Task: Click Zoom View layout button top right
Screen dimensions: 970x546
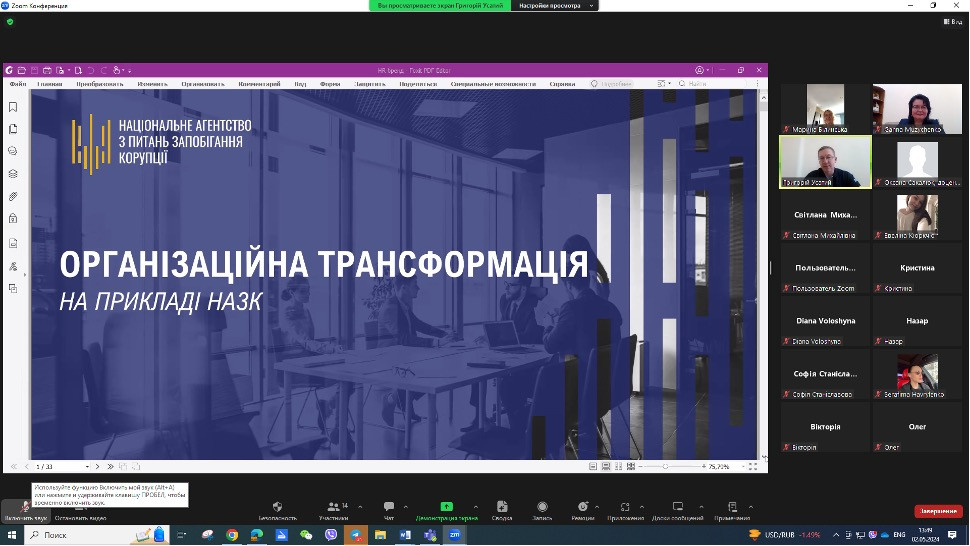Action: [x=953, y=22]
